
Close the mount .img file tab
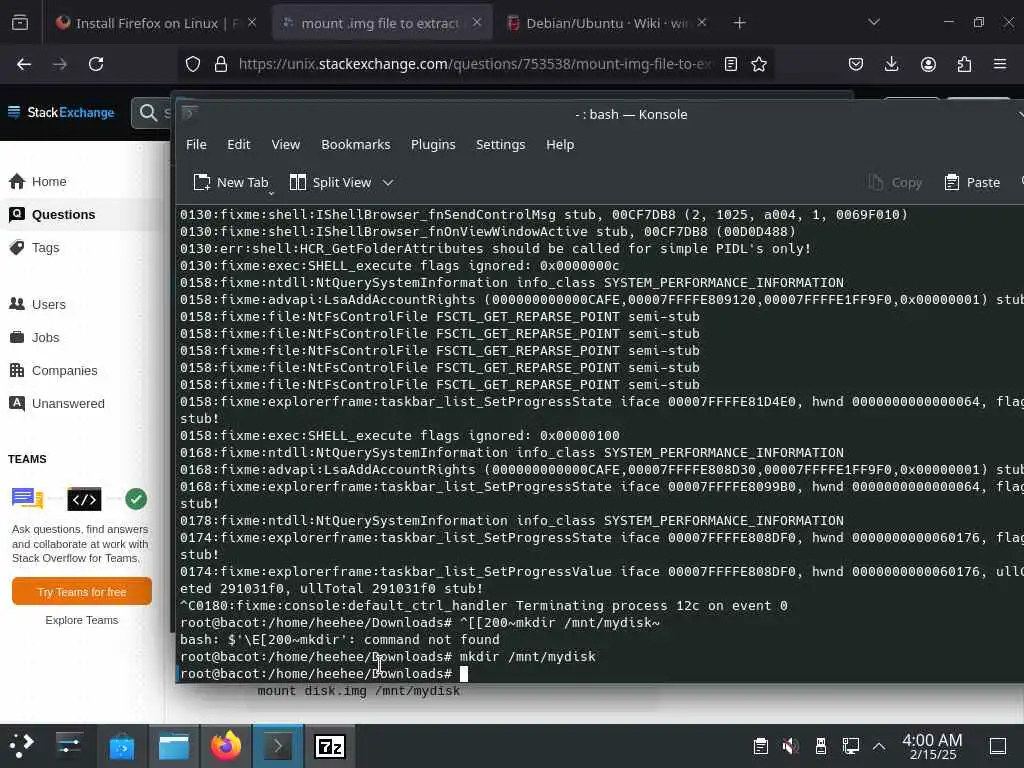pos(477,23)
